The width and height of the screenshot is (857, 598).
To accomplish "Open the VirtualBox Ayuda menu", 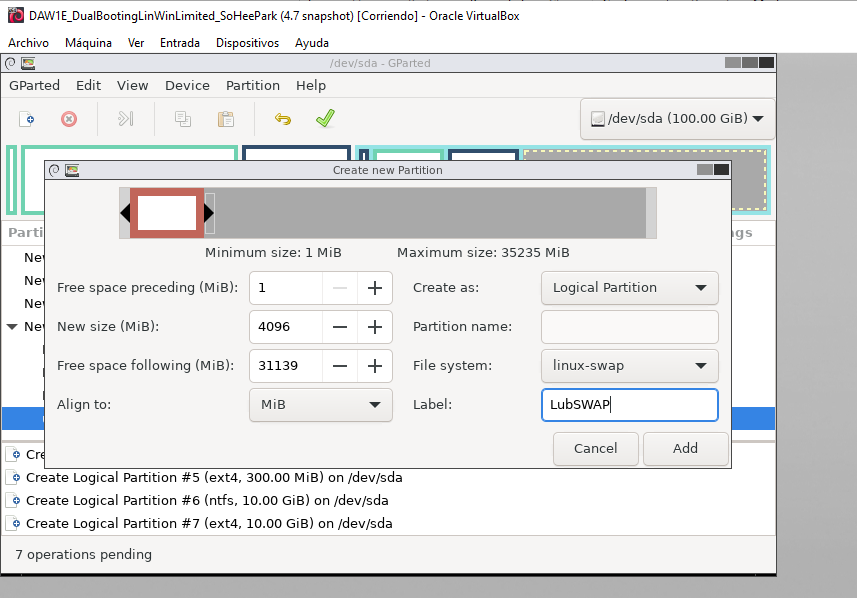I will pyautogui.click(x=312, y=43).
